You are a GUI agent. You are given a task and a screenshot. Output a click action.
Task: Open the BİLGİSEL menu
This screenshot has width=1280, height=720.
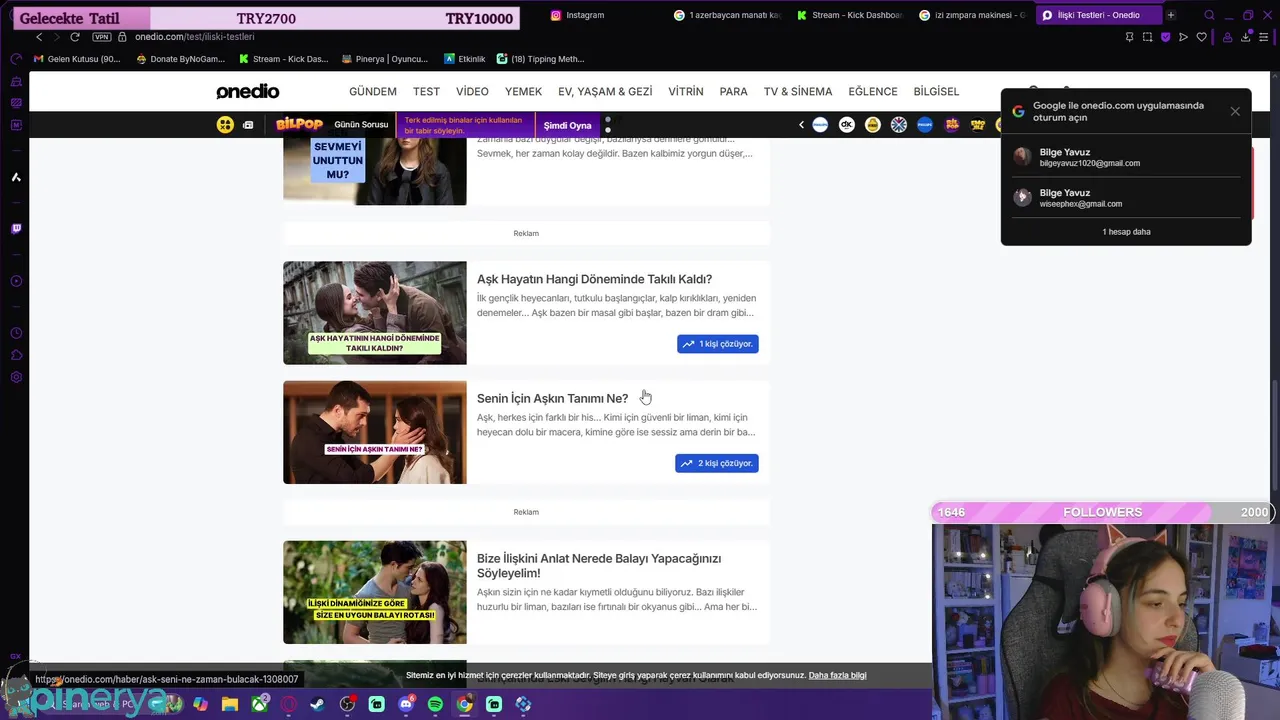[x=936, y=91]
